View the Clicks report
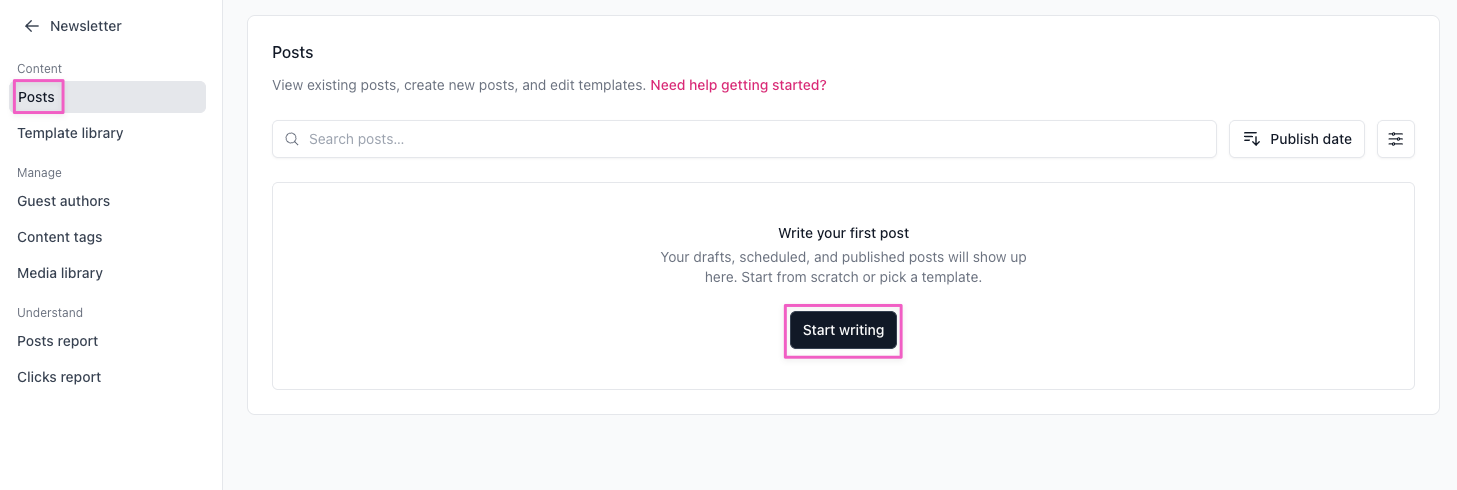 pos(59,377)
